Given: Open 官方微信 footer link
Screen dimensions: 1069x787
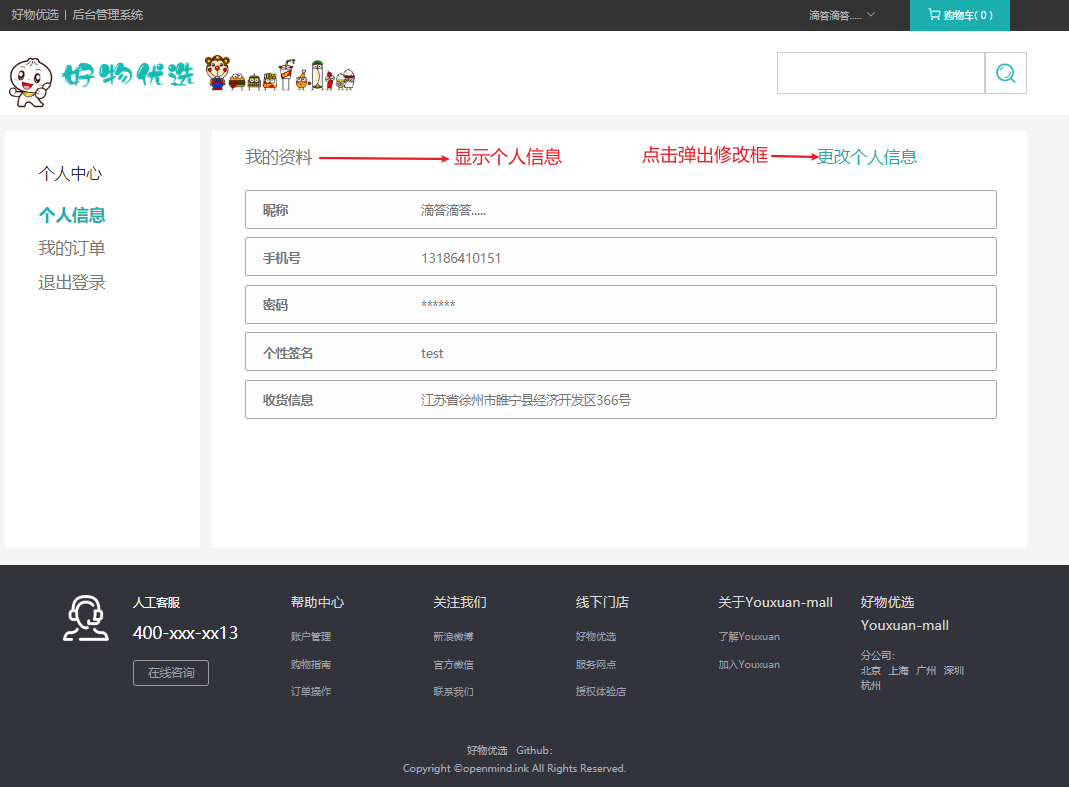Looking at the screenshot, I should coord(453,664).
